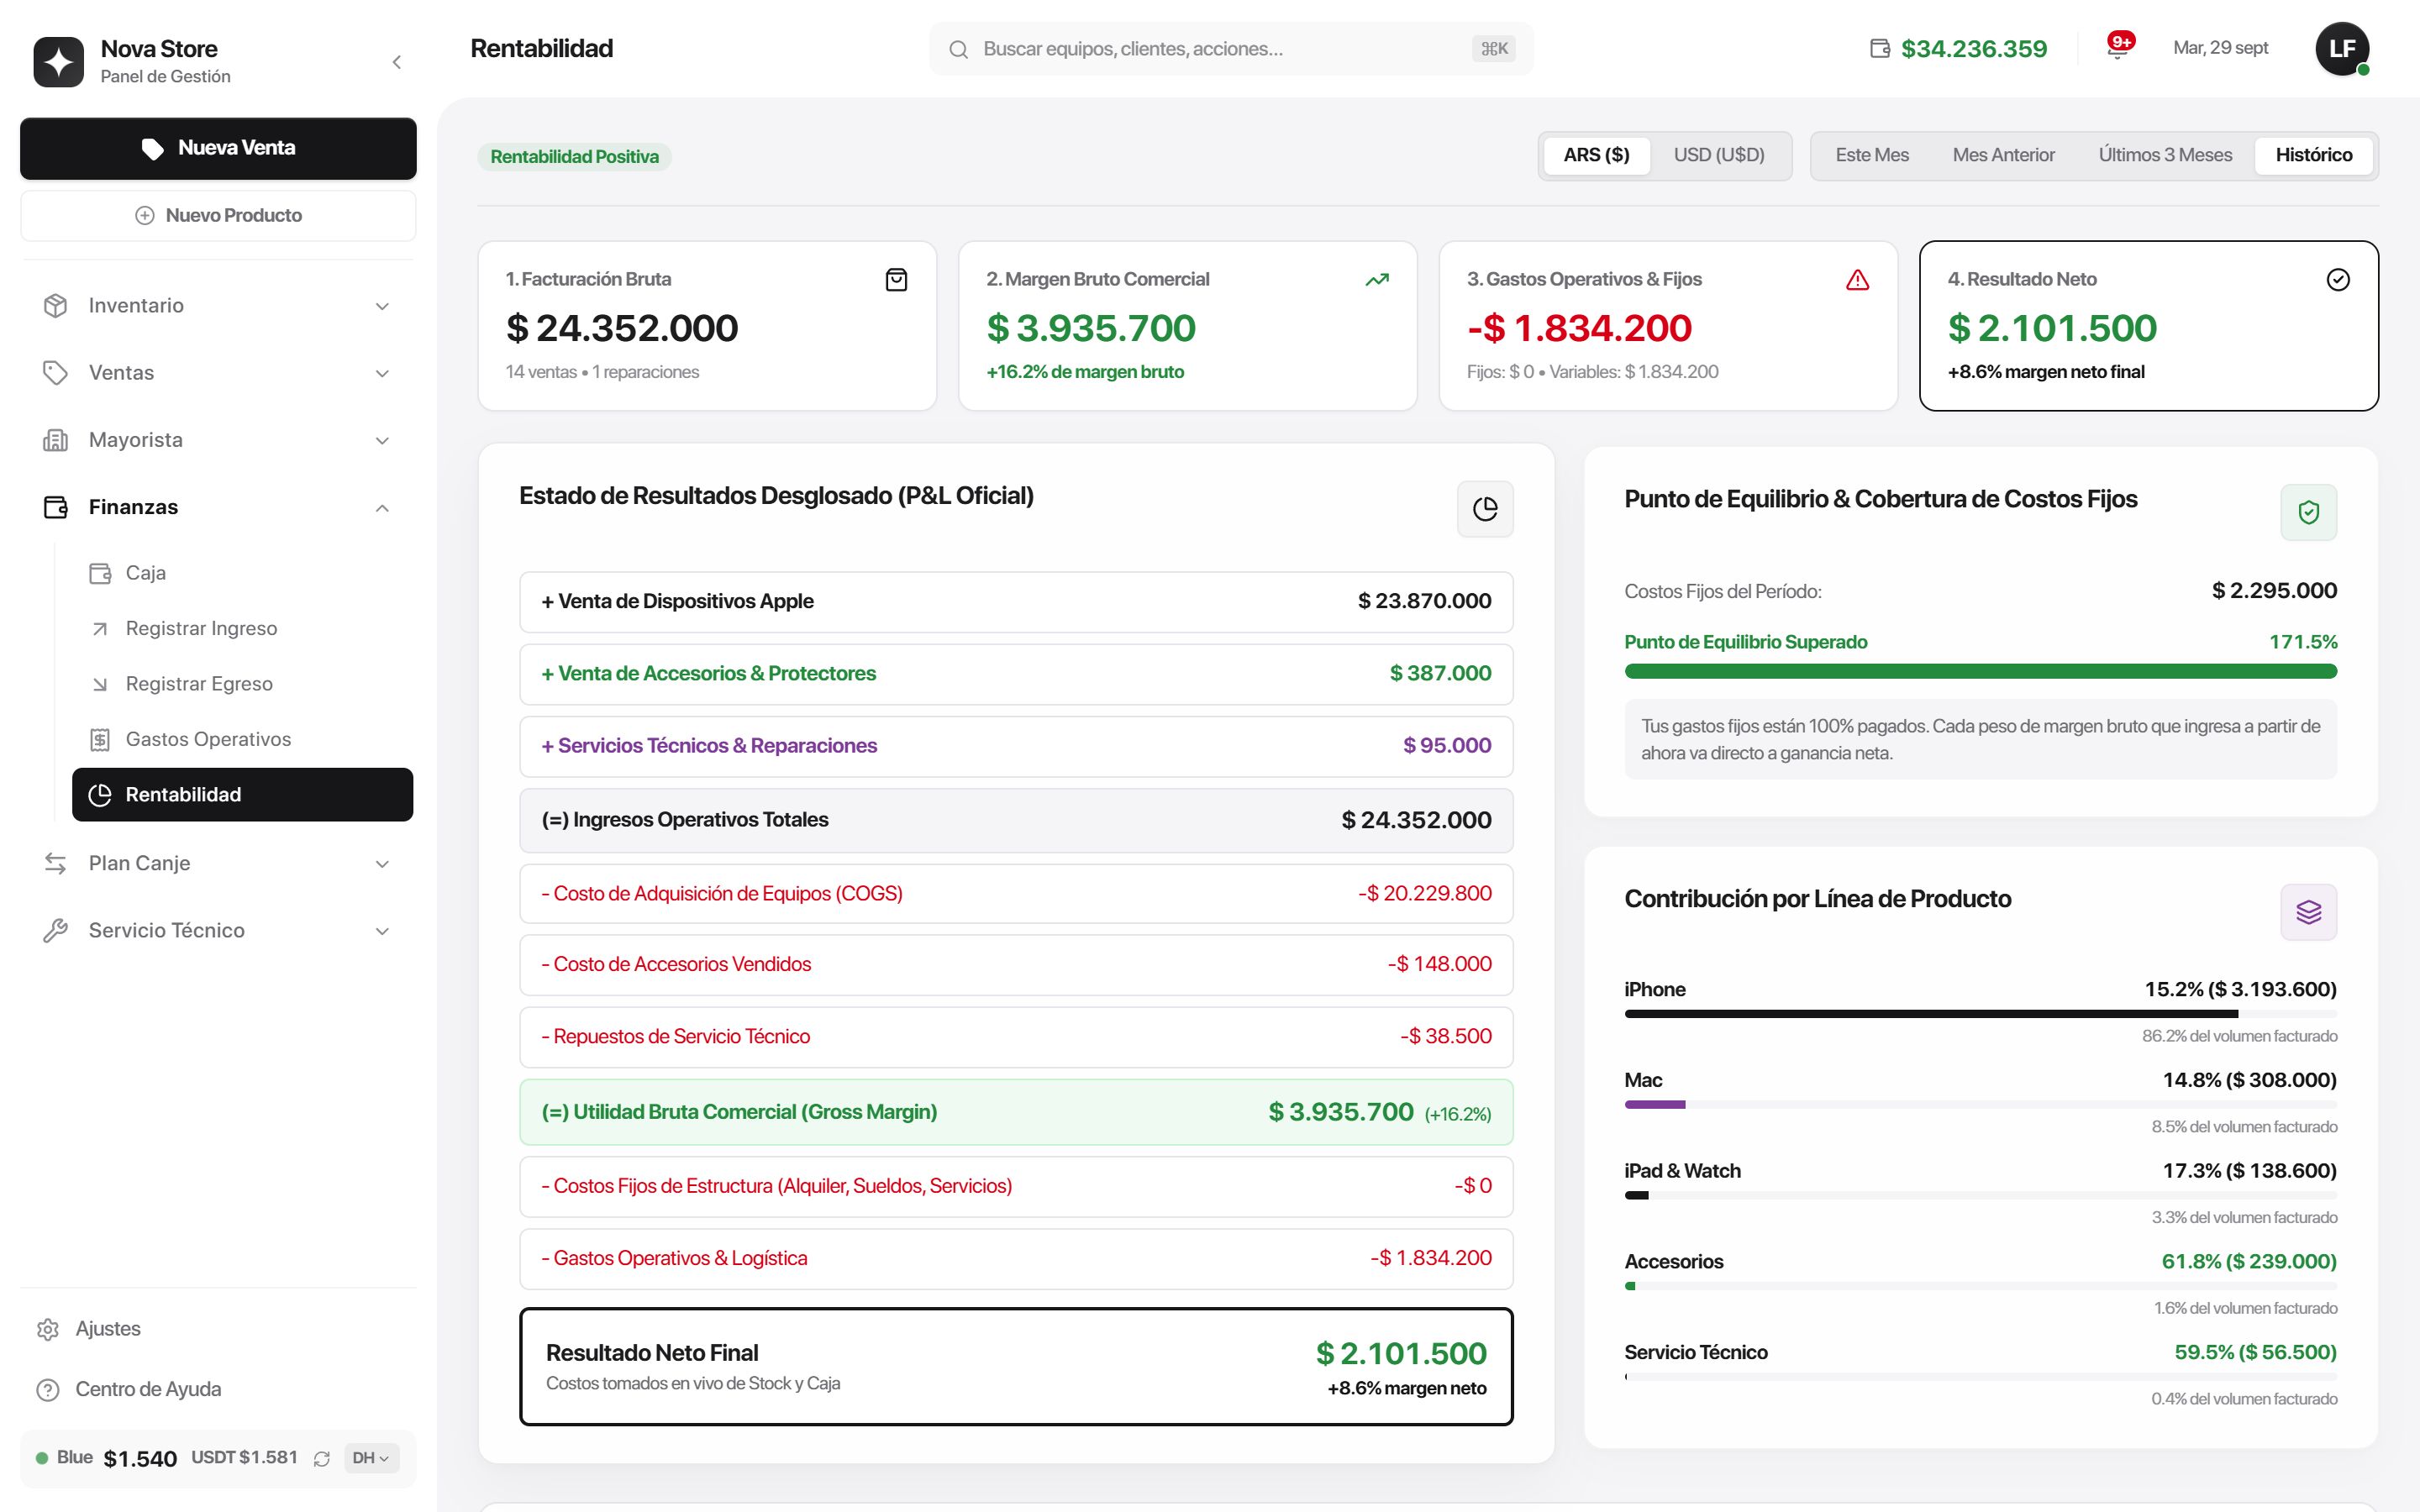Click the Servicio Técnico wrench icon
Viewport: 2420px width, 1512px height.
tap(56, 930)
